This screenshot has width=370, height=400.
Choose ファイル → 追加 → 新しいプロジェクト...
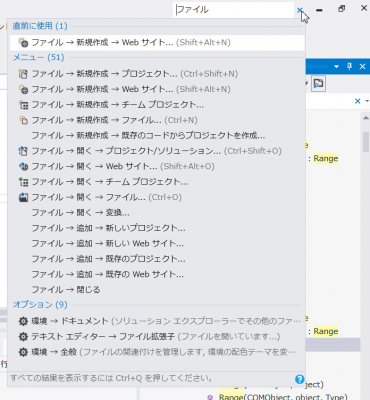coord(157,228)
